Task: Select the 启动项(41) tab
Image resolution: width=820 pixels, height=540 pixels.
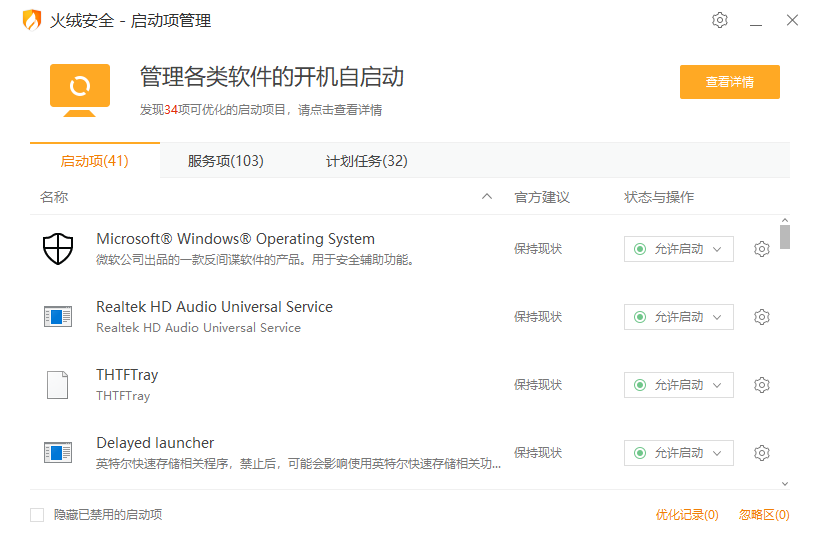Action: point(95,161)
